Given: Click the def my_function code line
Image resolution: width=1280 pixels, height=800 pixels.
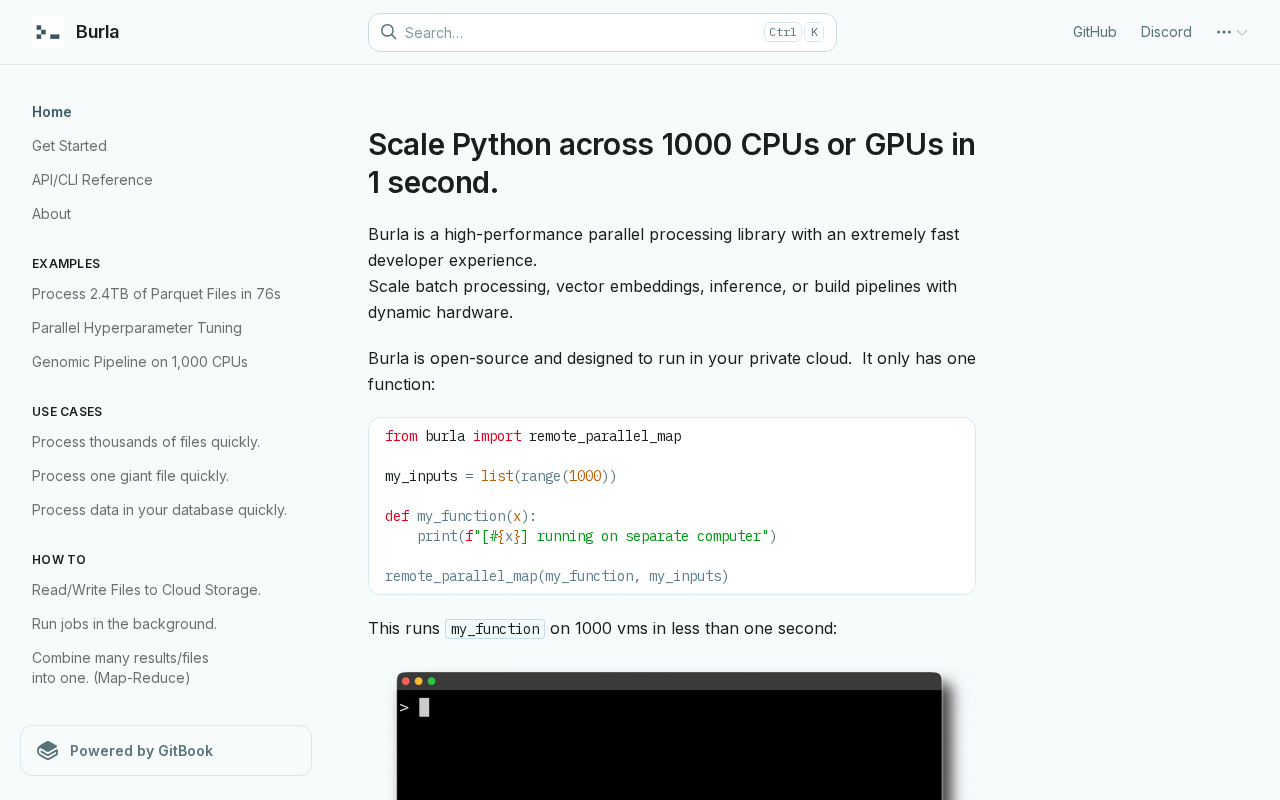Looking at the screenshot, I should [x=461, y=516].
